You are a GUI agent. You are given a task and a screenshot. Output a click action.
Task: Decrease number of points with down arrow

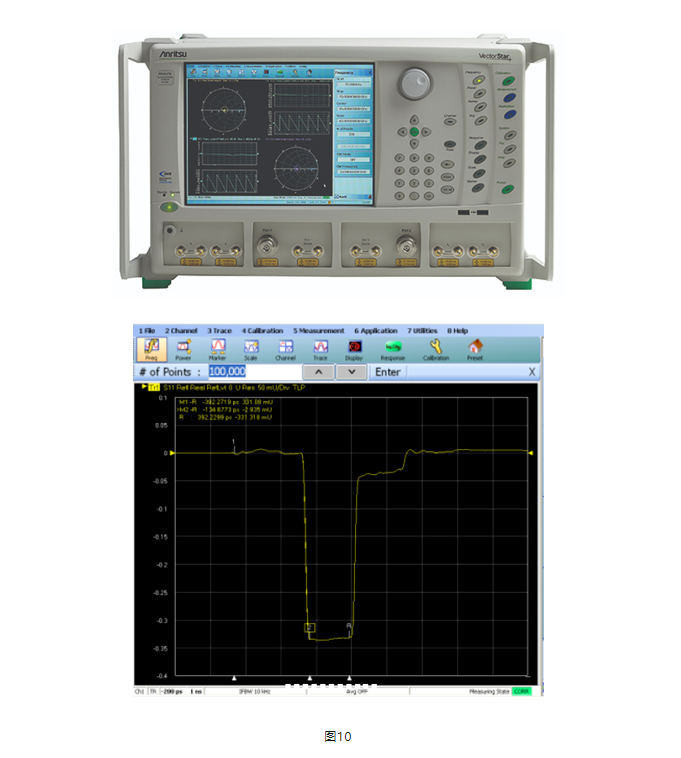coord(351,372)
